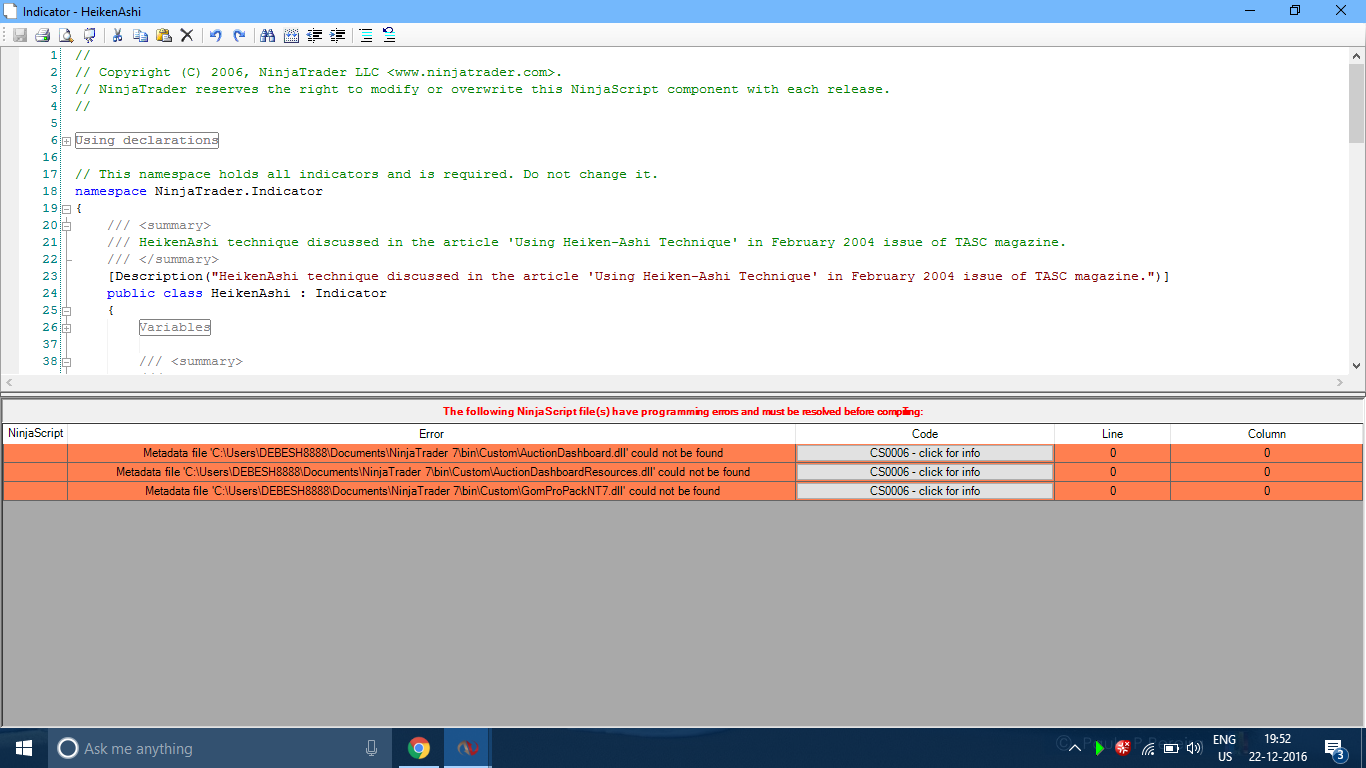Select the GomProPackNT7.dll error message
Image resolution: width=1366 pixels, height=768 pixels.
coord(432,491)
